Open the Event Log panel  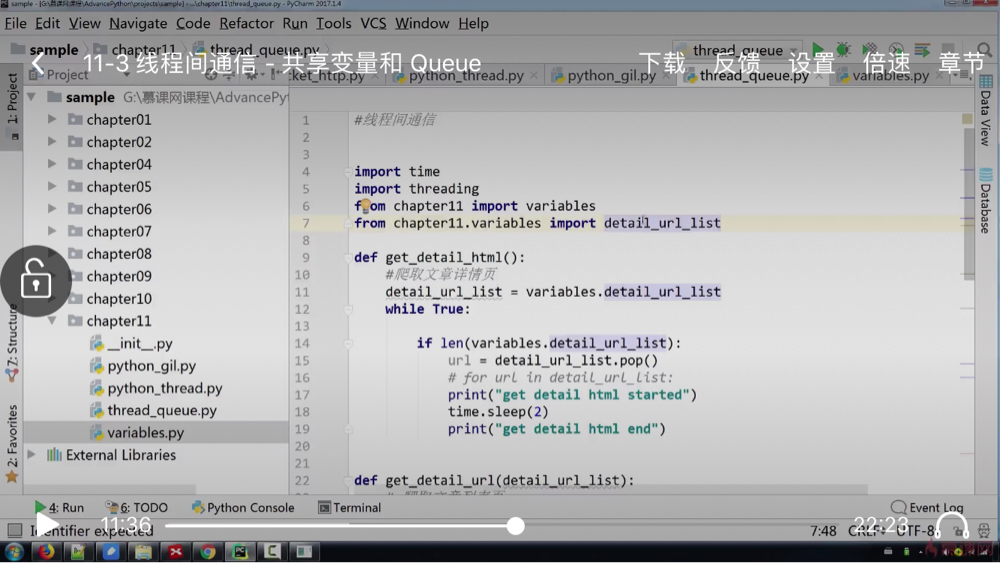927,508
